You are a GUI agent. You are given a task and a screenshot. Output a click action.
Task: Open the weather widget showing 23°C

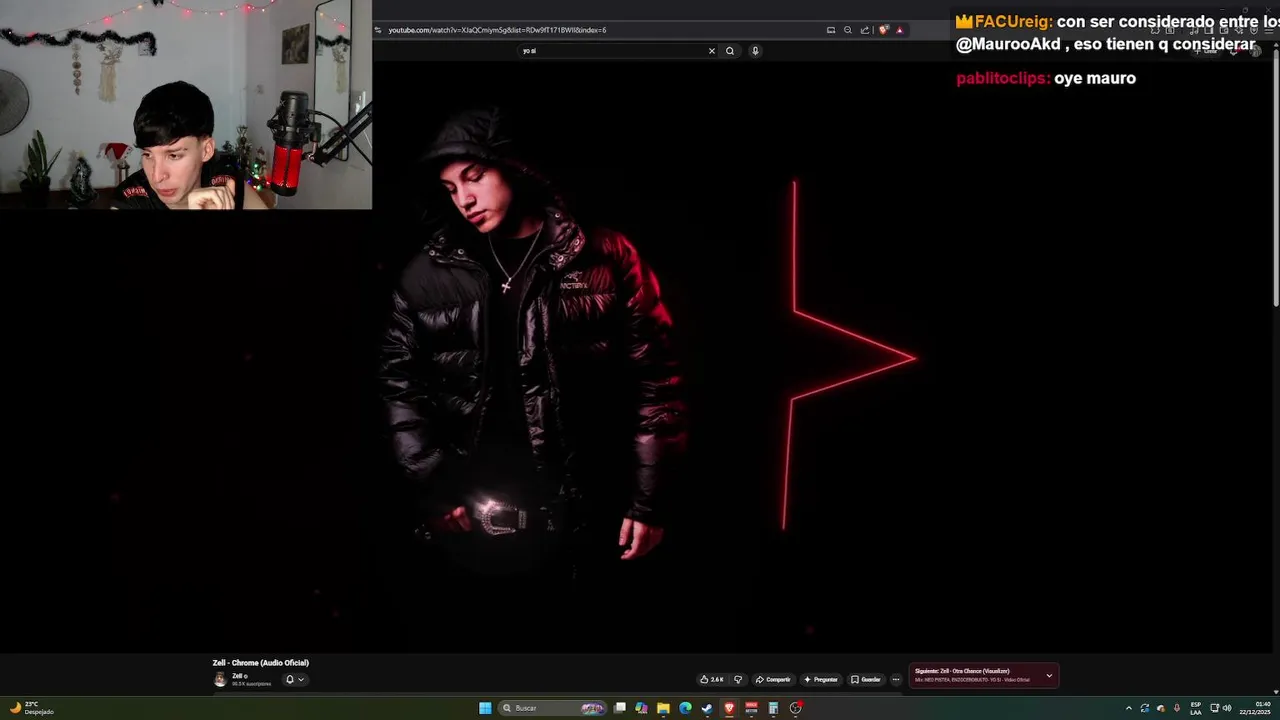tap(30, 708)
